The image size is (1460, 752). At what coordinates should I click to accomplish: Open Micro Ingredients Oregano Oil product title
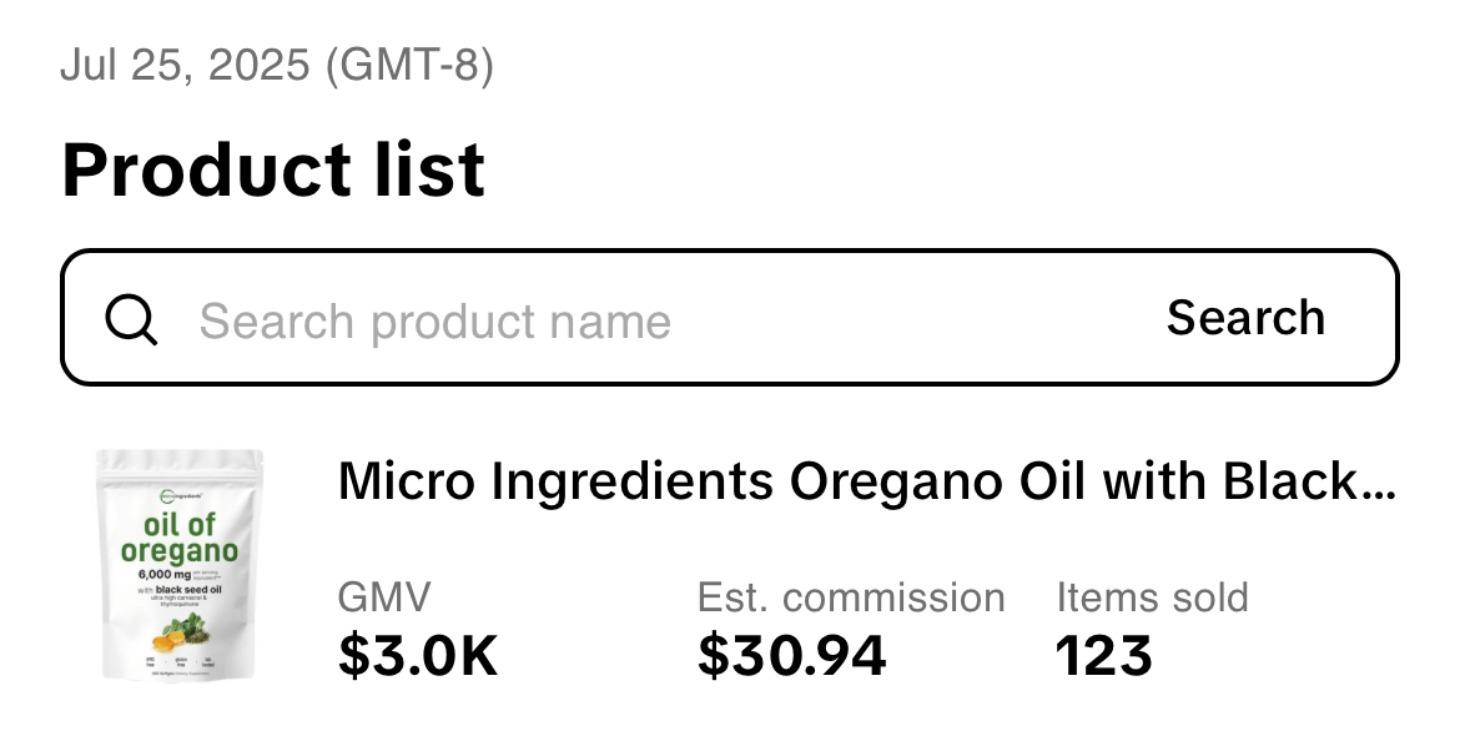tap(867, 481)
